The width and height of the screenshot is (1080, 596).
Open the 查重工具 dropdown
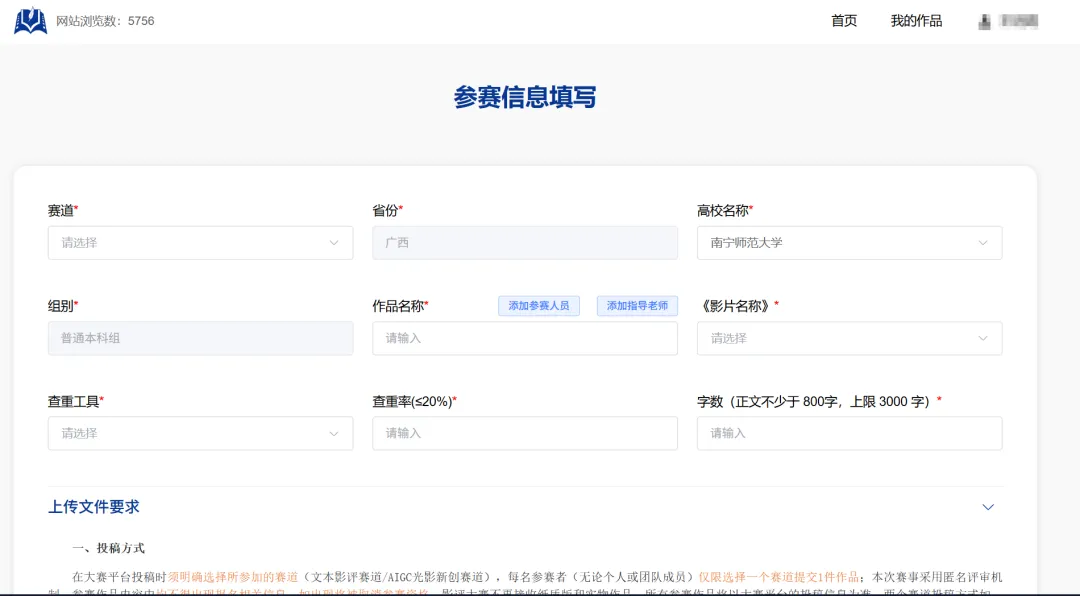(x=200, y=433)
